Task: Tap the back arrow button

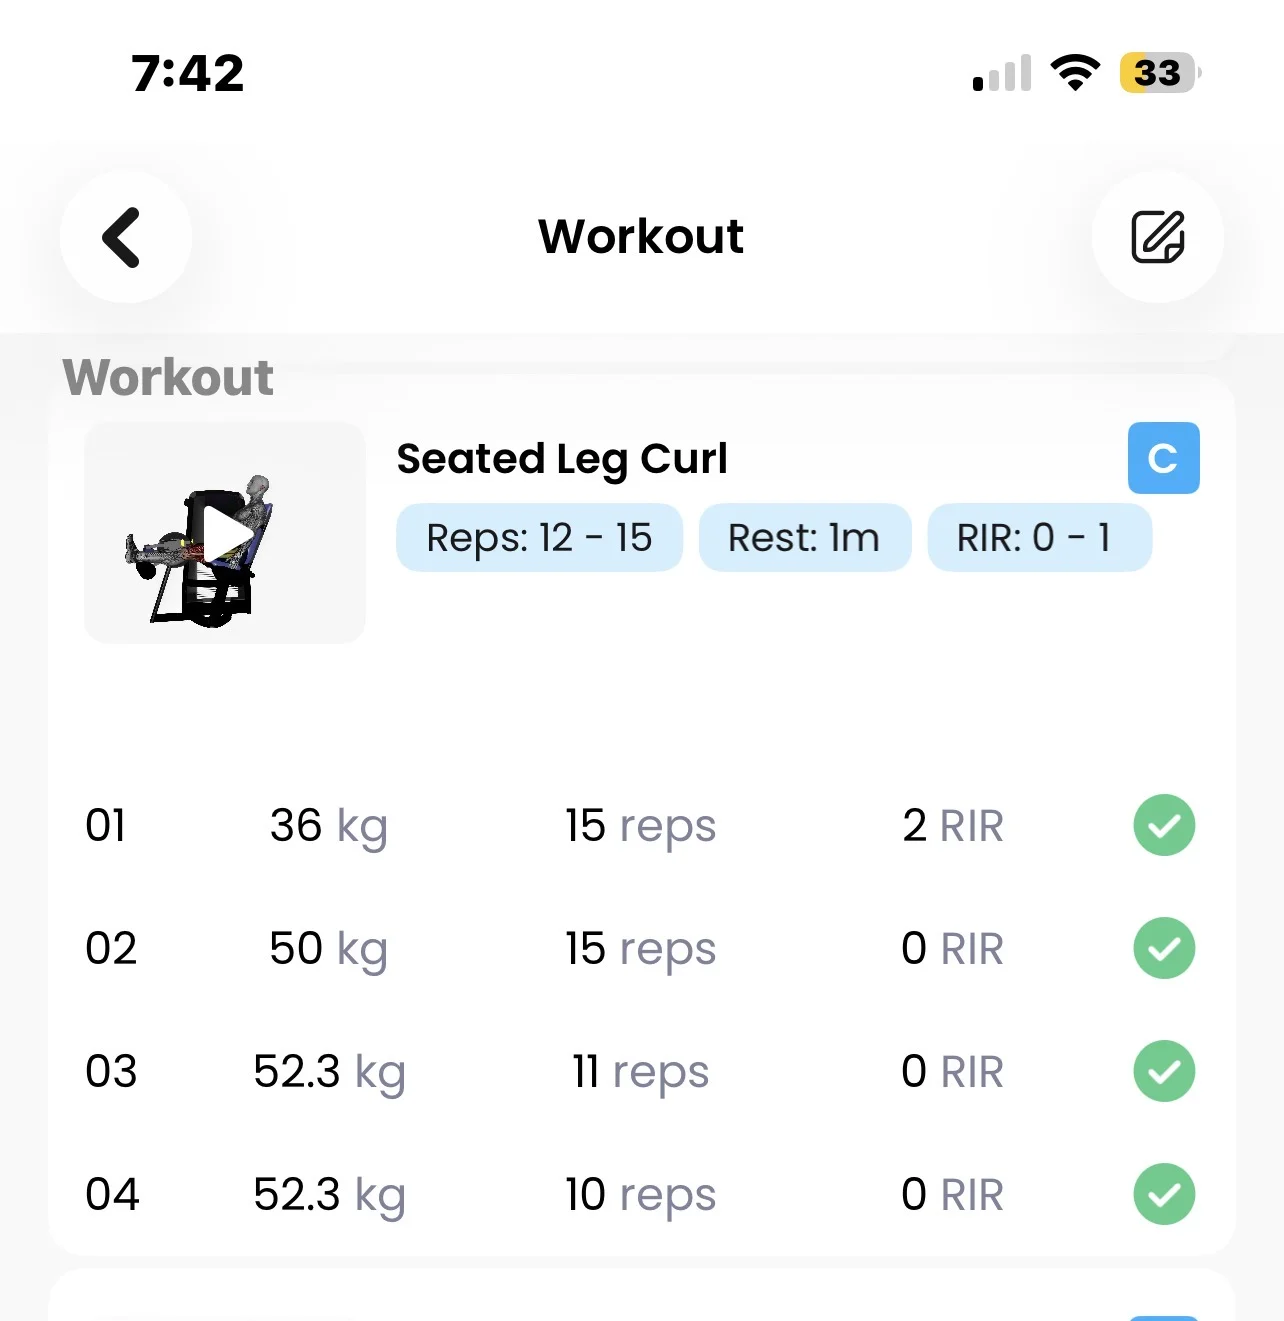Action: [125, 237]
